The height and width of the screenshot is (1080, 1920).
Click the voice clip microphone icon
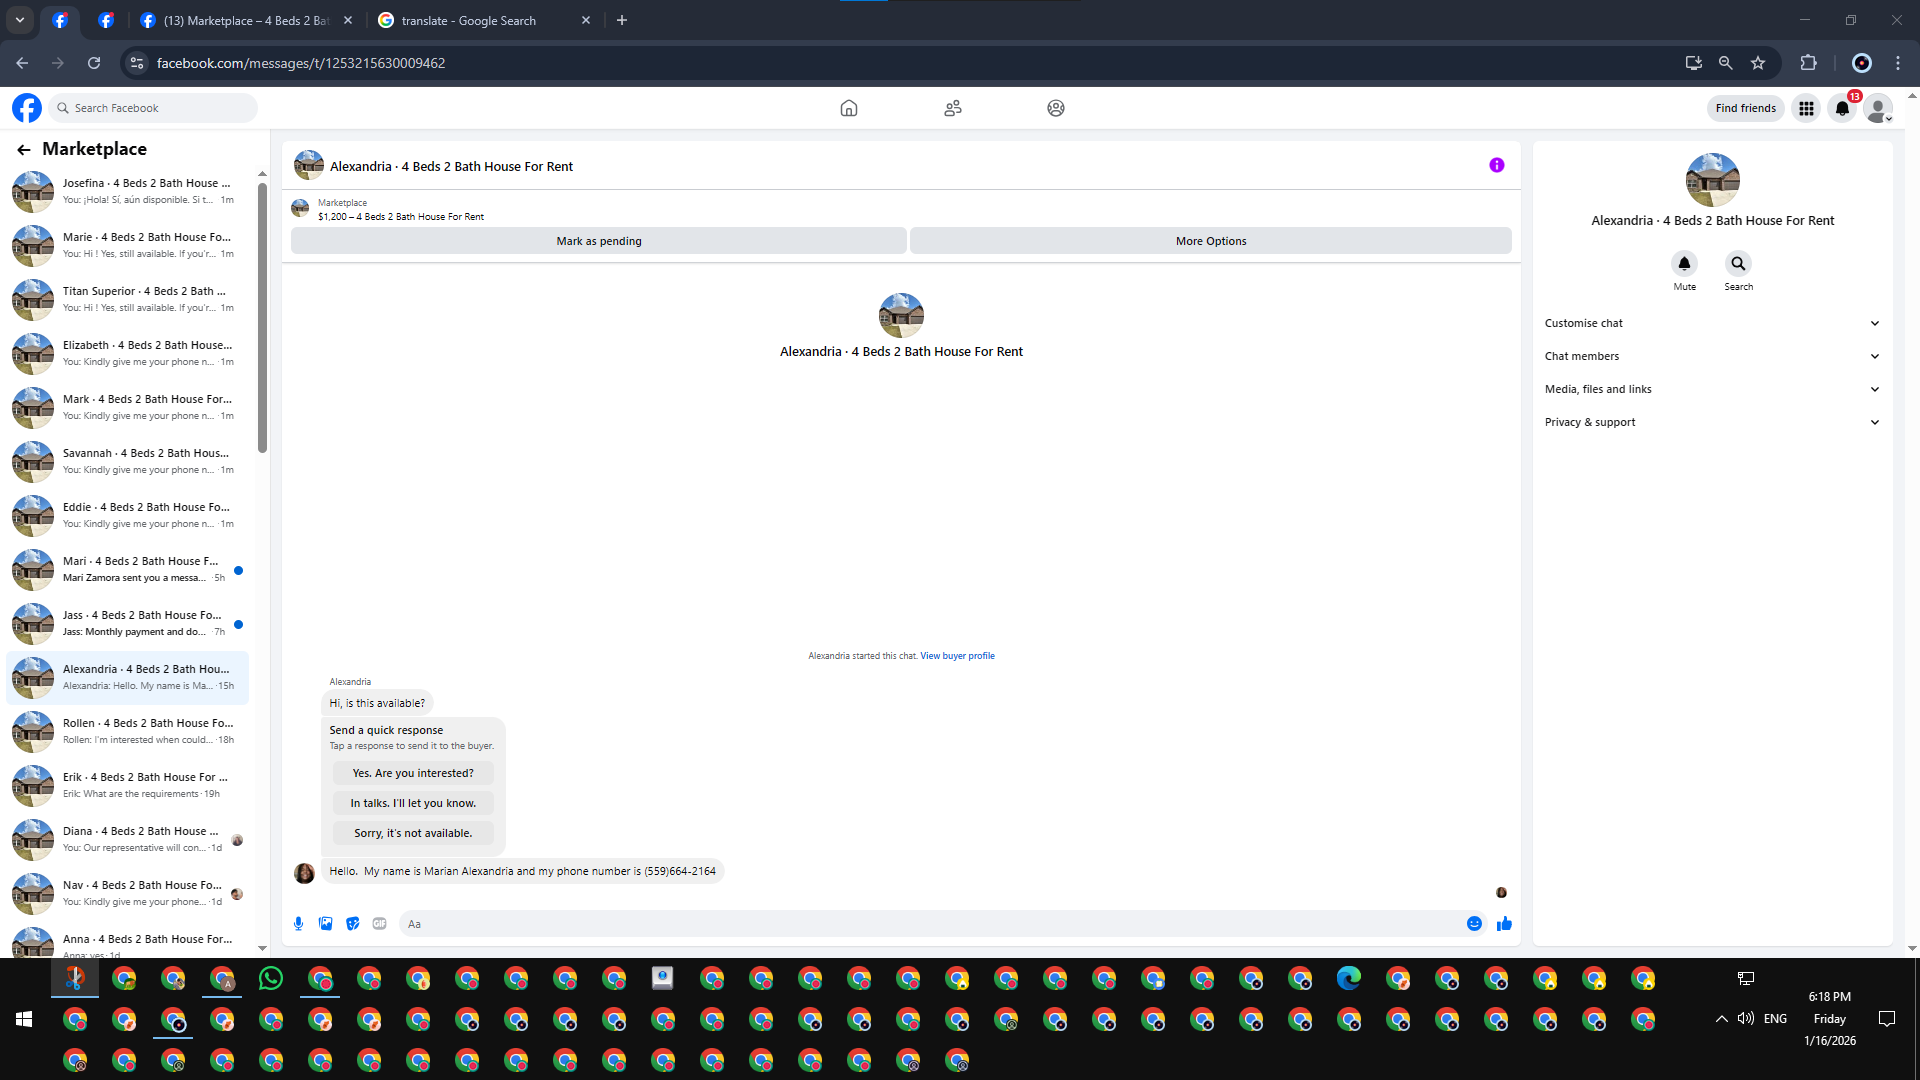click(298, 924)
